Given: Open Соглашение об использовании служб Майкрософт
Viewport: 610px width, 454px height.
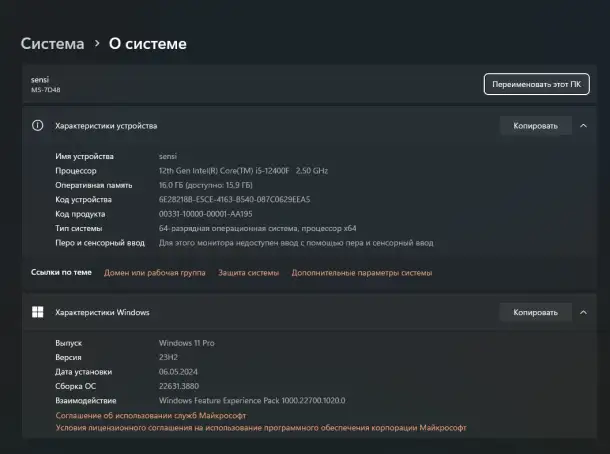Looking at the screenshot, I should (151, 415).
